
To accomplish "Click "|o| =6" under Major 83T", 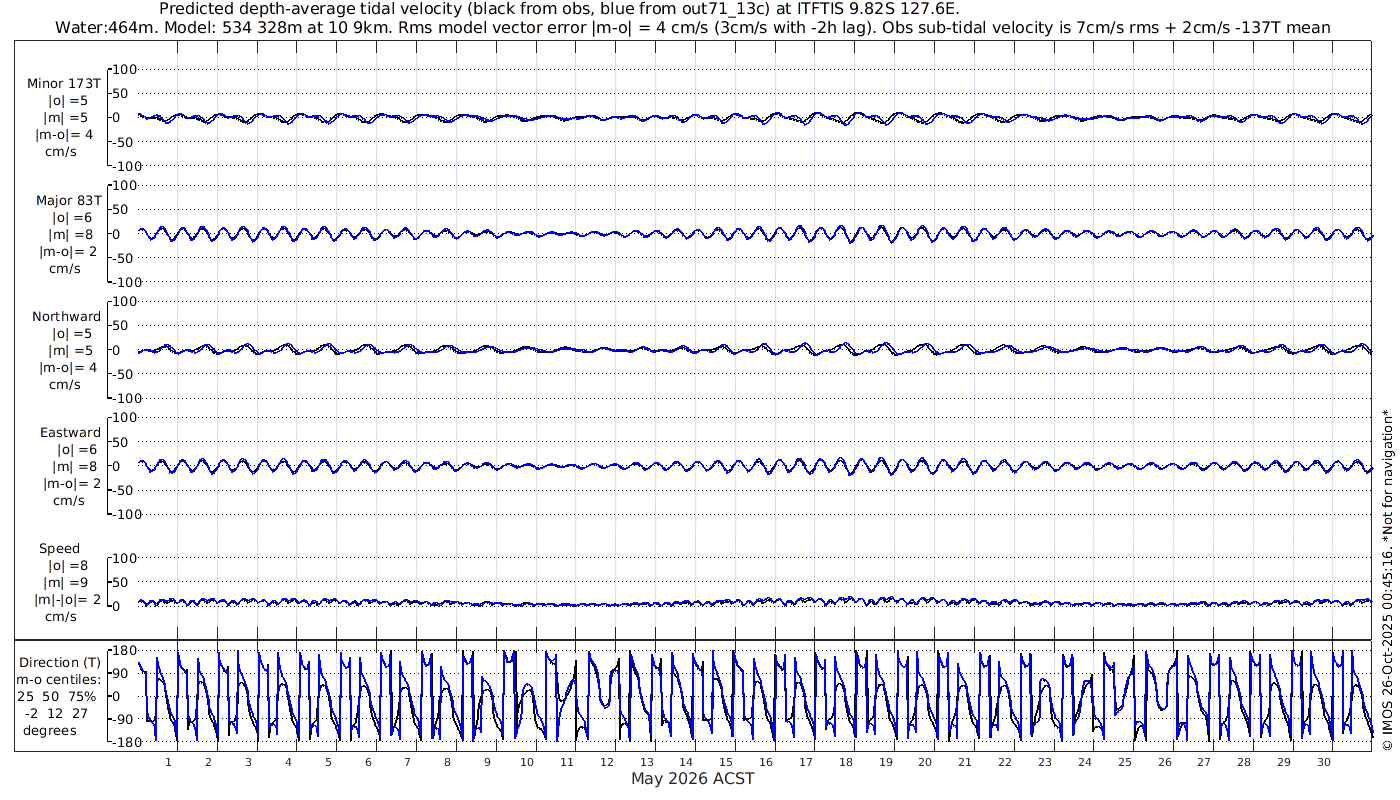I will pyautogui.click(x=70, y=217).
